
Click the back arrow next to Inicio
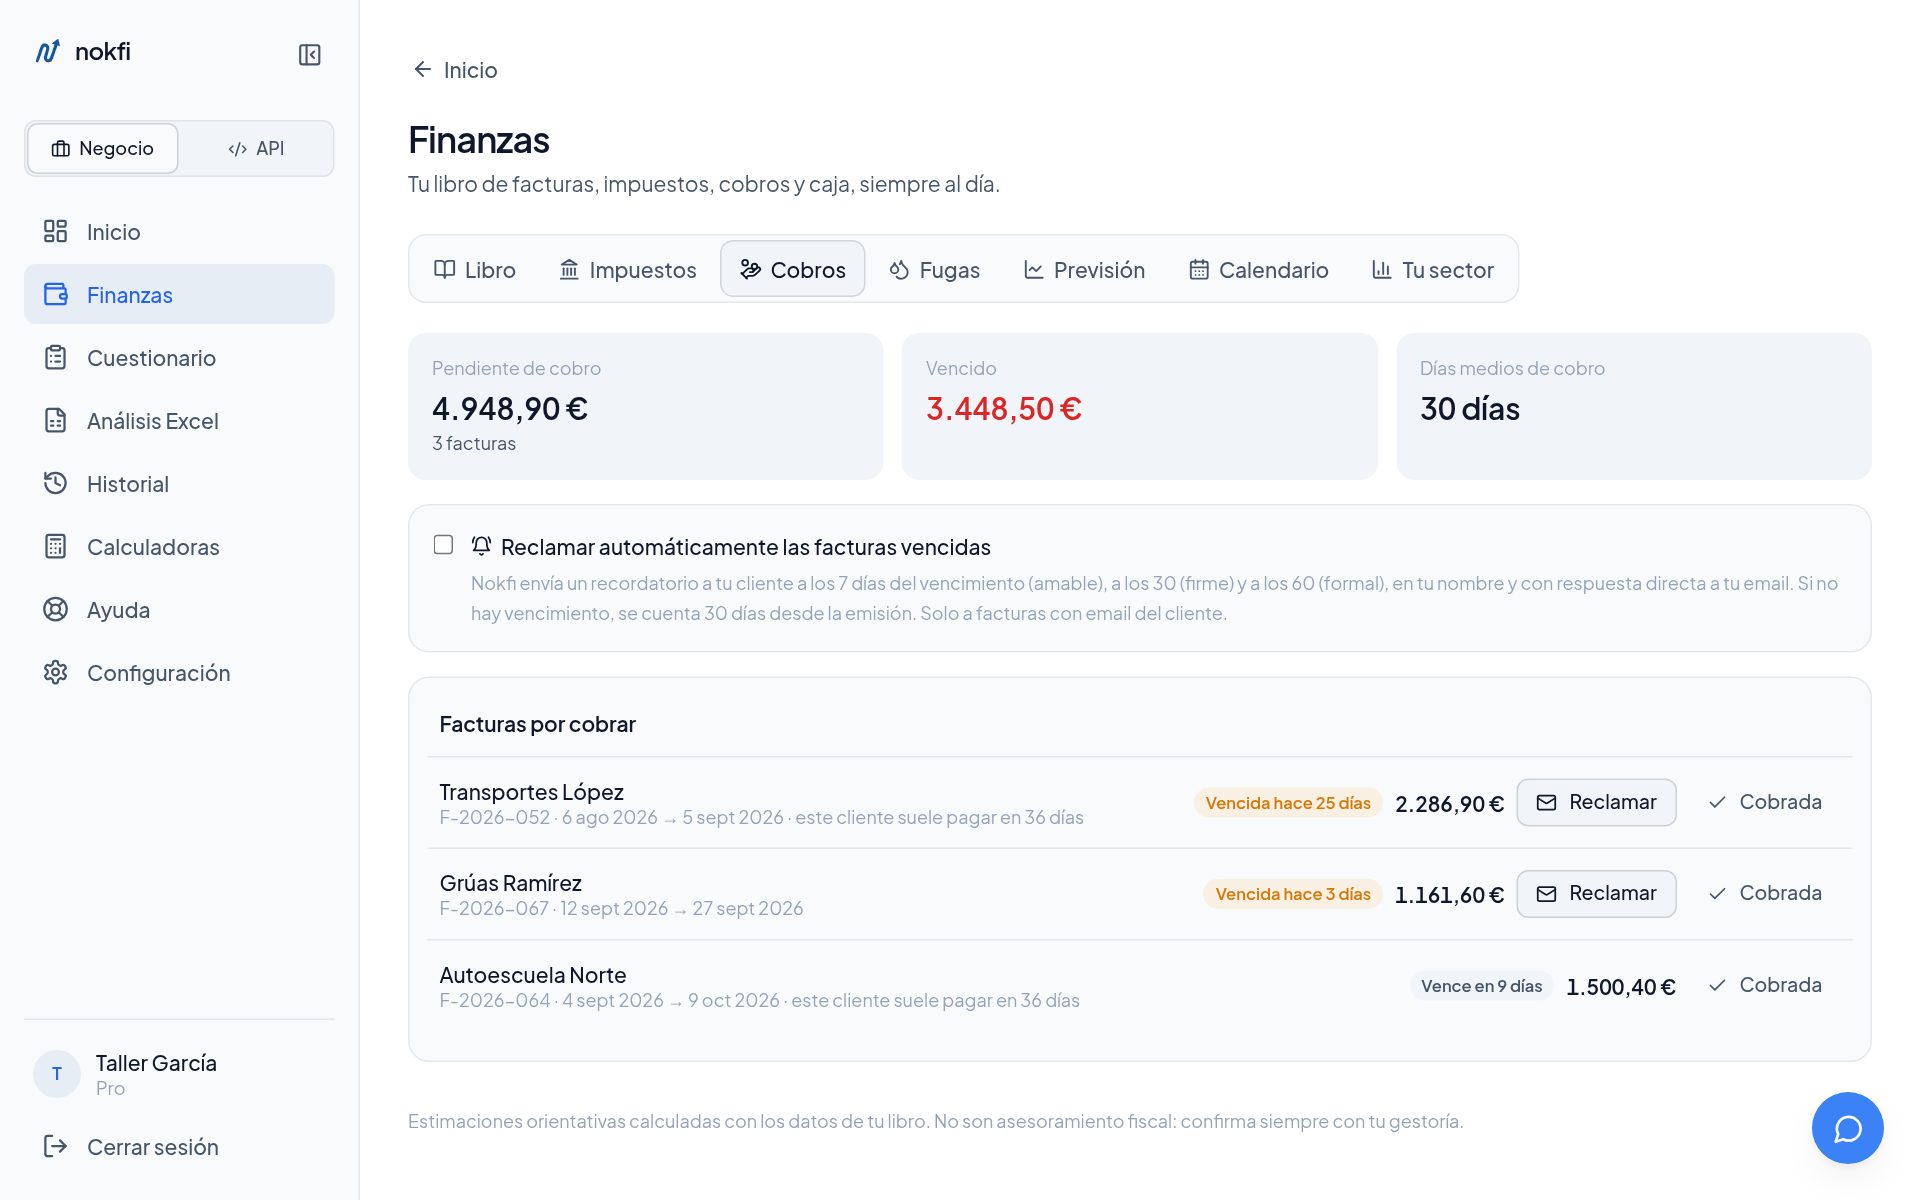422,69
